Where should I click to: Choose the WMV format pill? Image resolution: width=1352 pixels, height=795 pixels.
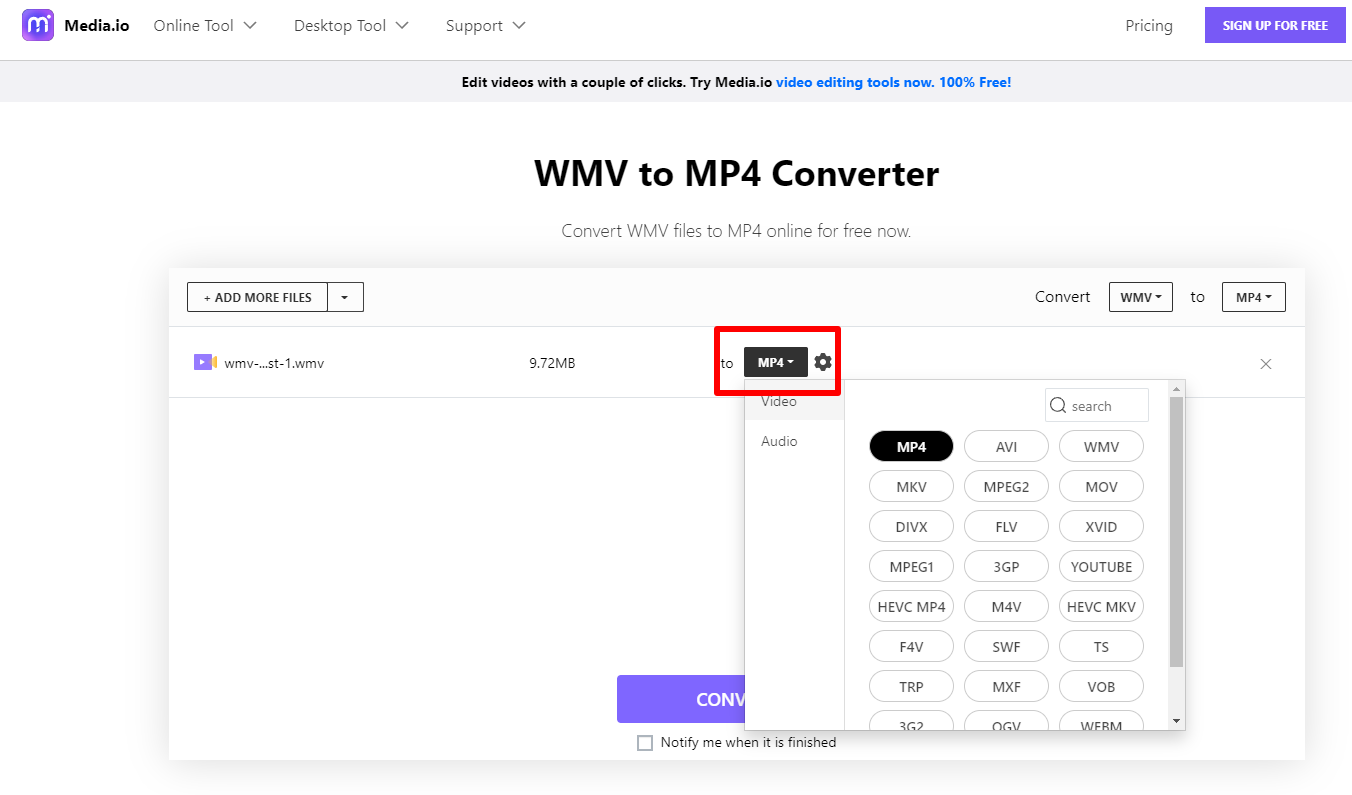coord(1101,447)
